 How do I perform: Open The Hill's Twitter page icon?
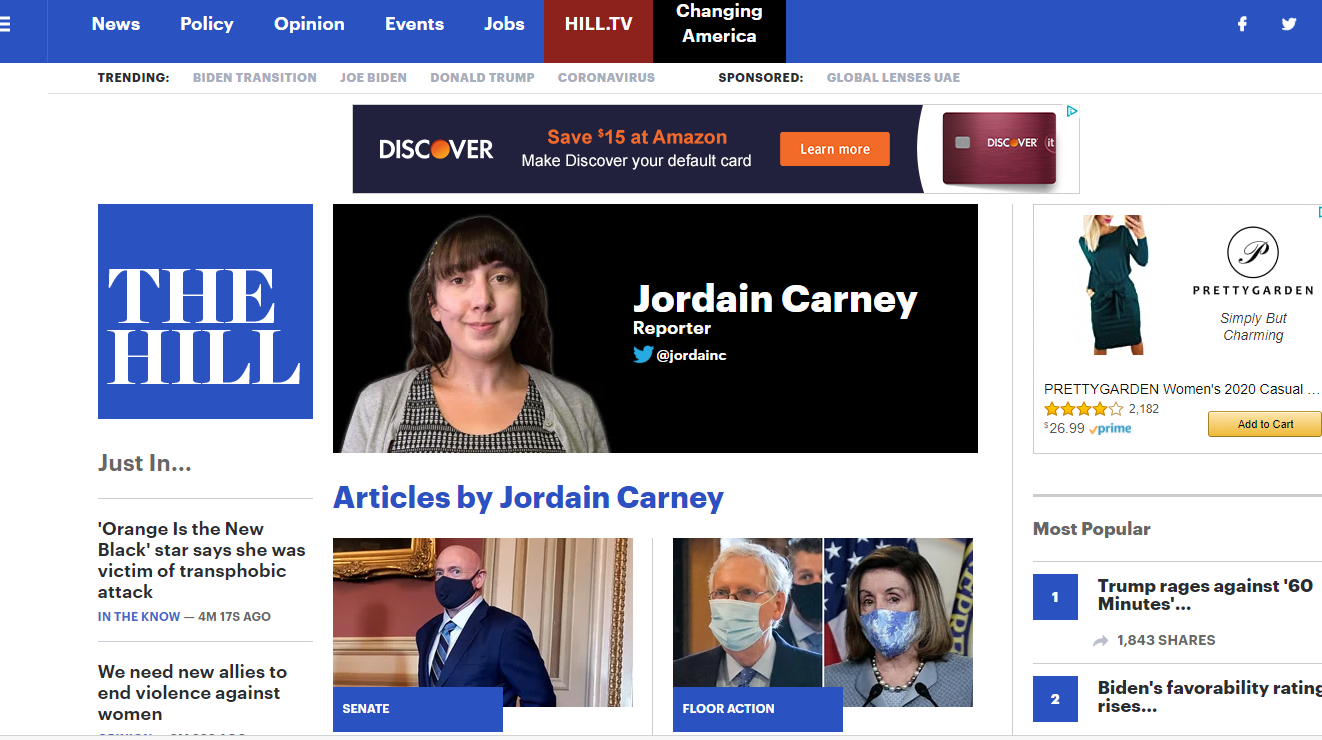click(1289, 24)
